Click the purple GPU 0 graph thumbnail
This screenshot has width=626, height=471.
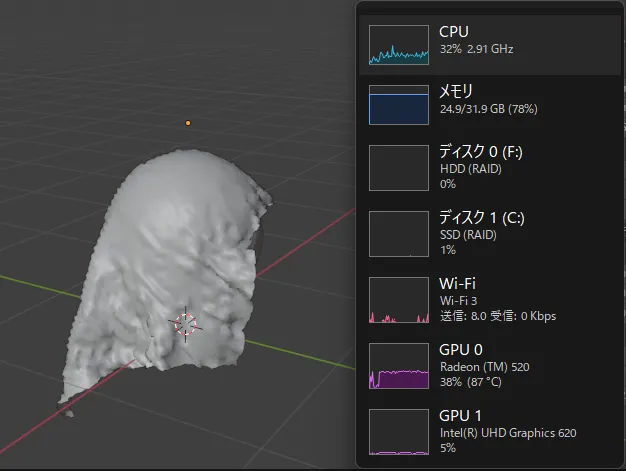pos(399,365)
